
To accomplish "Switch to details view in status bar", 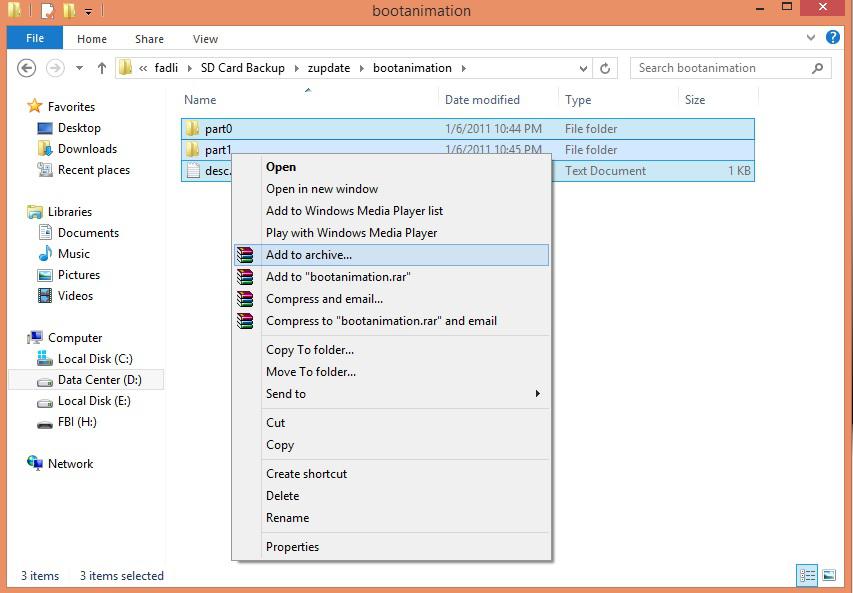I will coord(807,575).
